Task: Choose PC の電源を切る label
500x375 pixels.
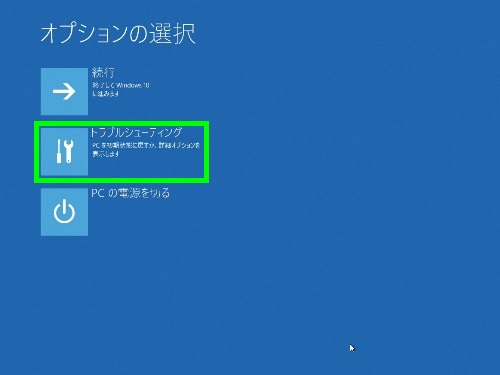Action: [x=130, y=193]
